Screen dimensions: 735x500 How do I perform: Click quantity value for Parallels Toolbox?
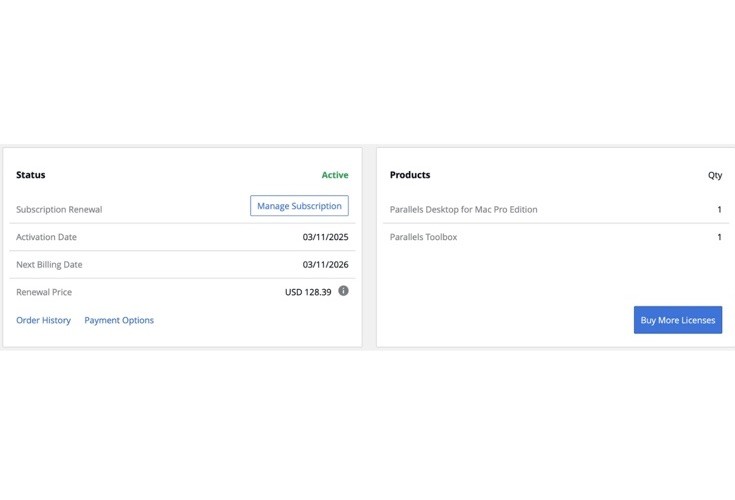coord(719,237)
